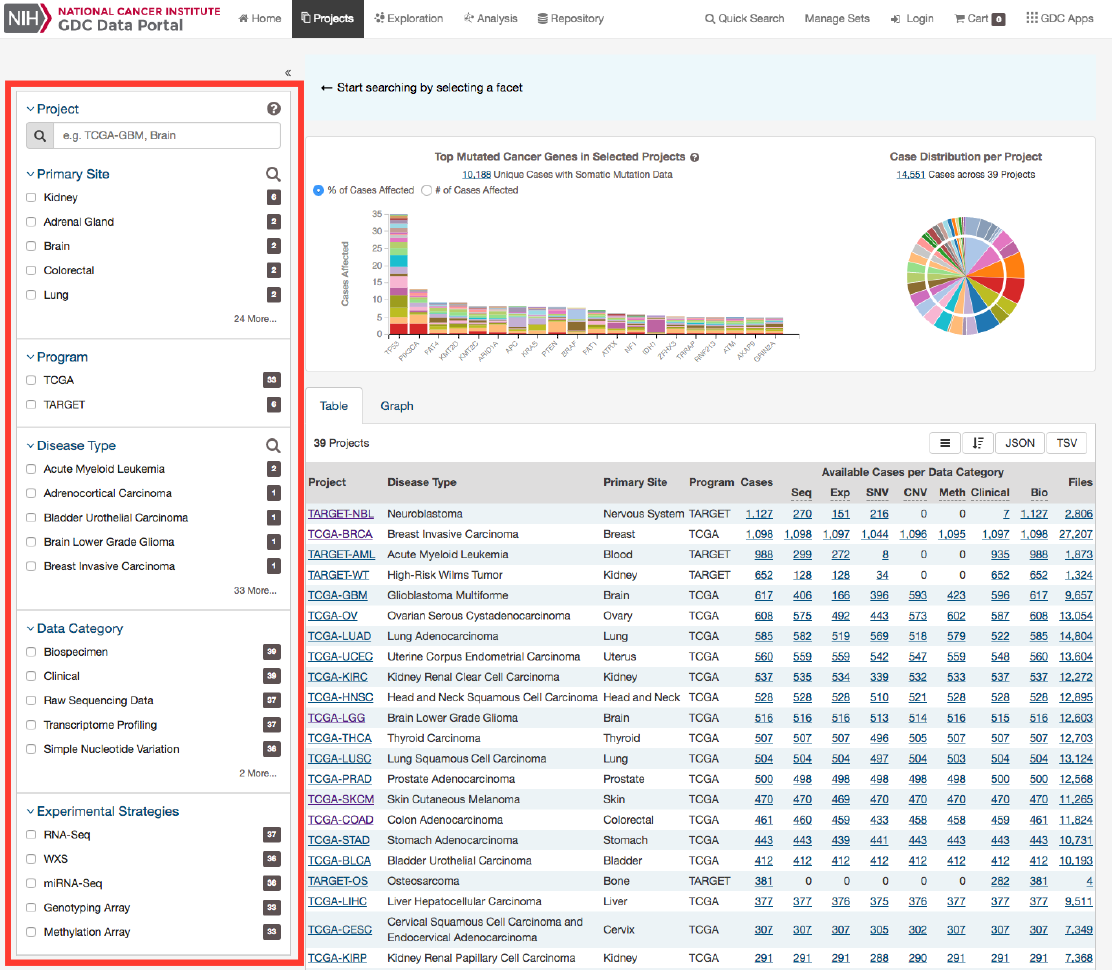Click the Primary Site search magnifier icon

click(x=273, y=174)
